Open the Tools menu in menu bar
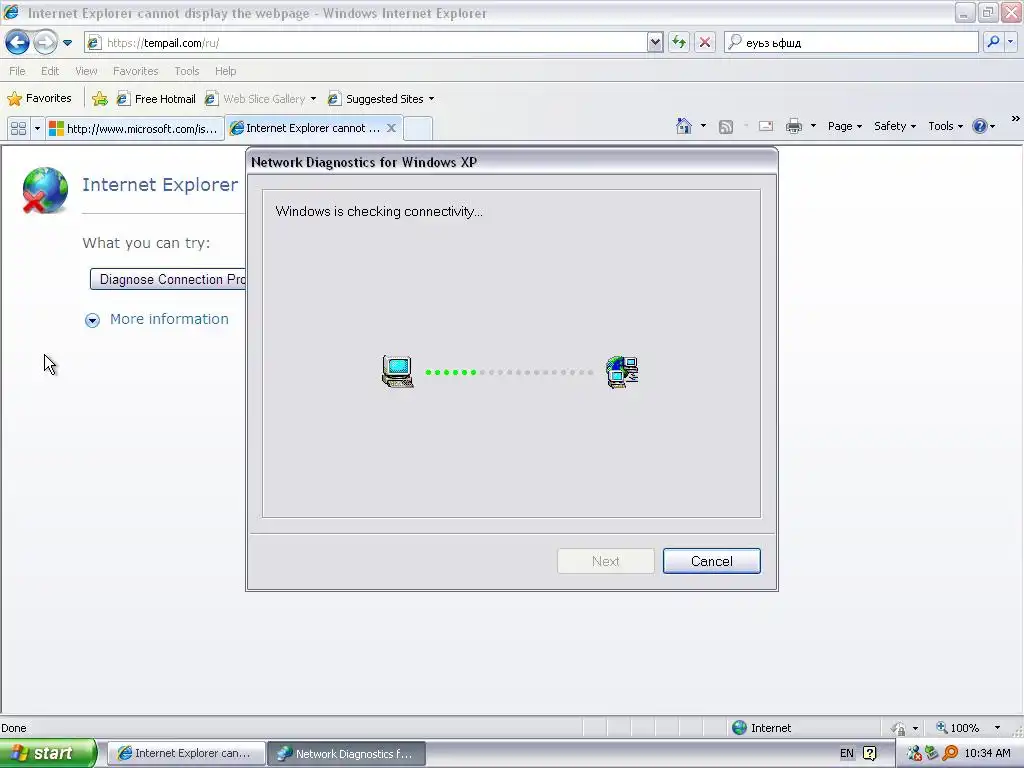This screenshot has width=1024, height=768. pos(187,71)
